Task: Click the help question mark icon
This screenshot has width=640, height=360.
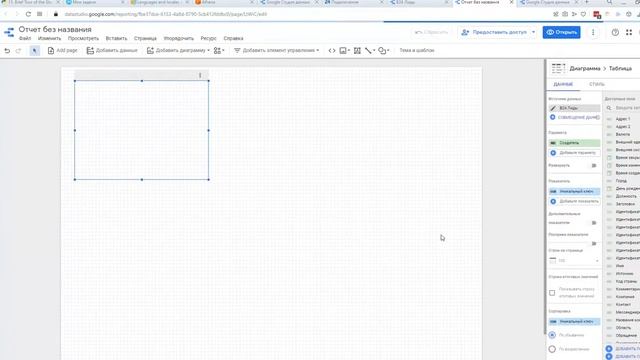Action: click(615, 32)
